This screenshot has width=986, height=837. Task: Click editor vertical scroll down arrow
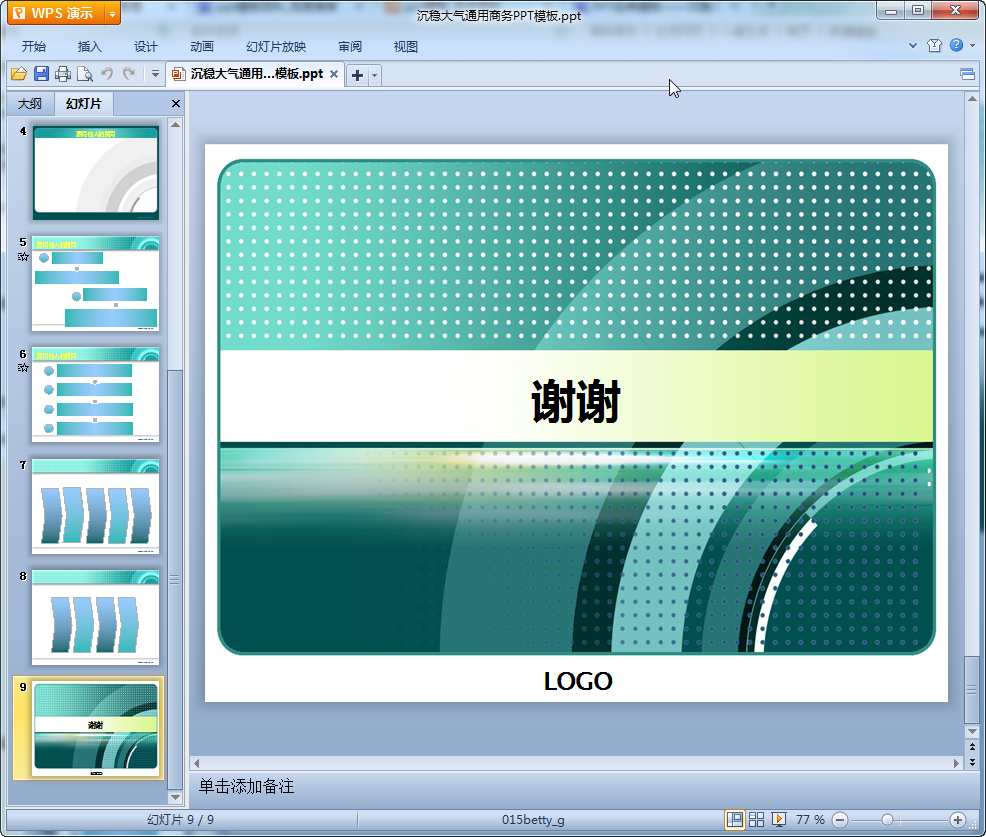pyautogui.click(x=972, y=732)
